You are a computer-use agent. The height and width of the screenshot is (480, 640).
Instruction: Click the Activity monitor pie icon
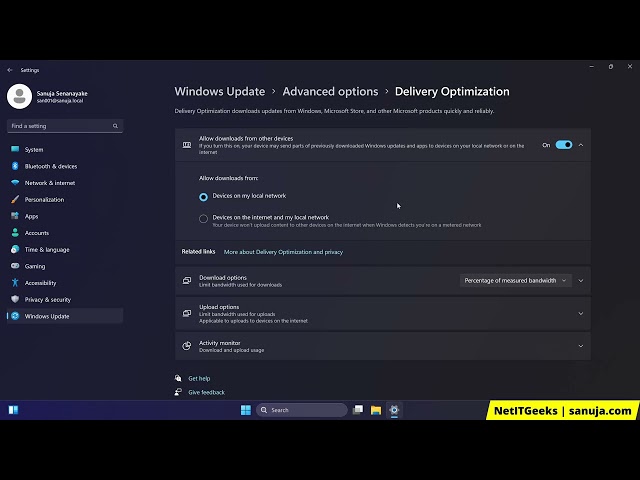(x=187, y=346)
